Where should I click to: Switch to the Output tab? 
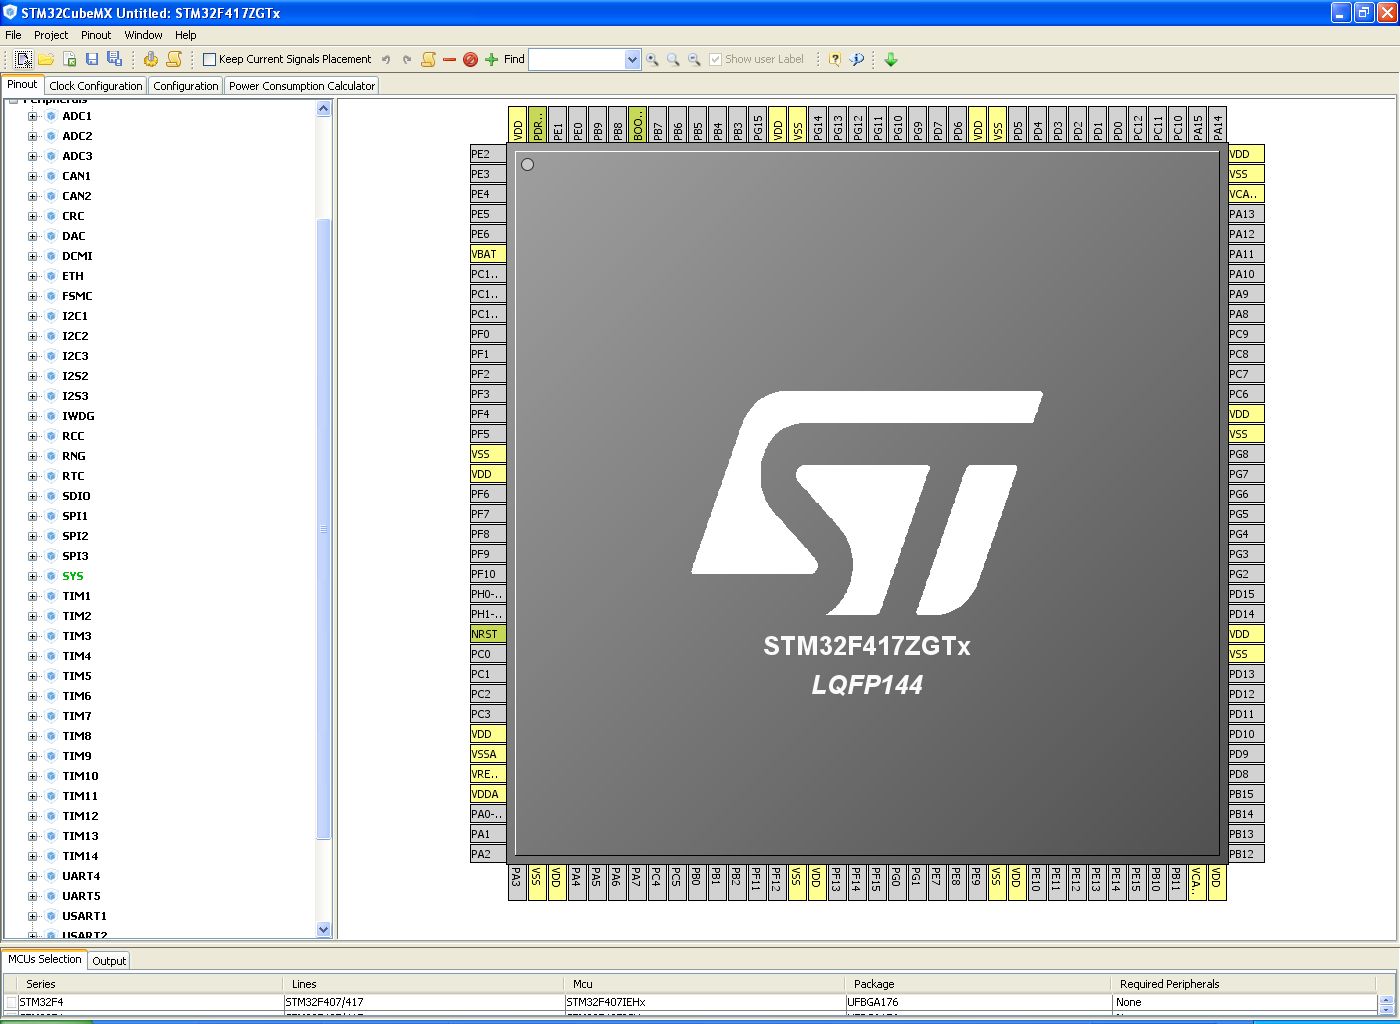coord(109,961)
